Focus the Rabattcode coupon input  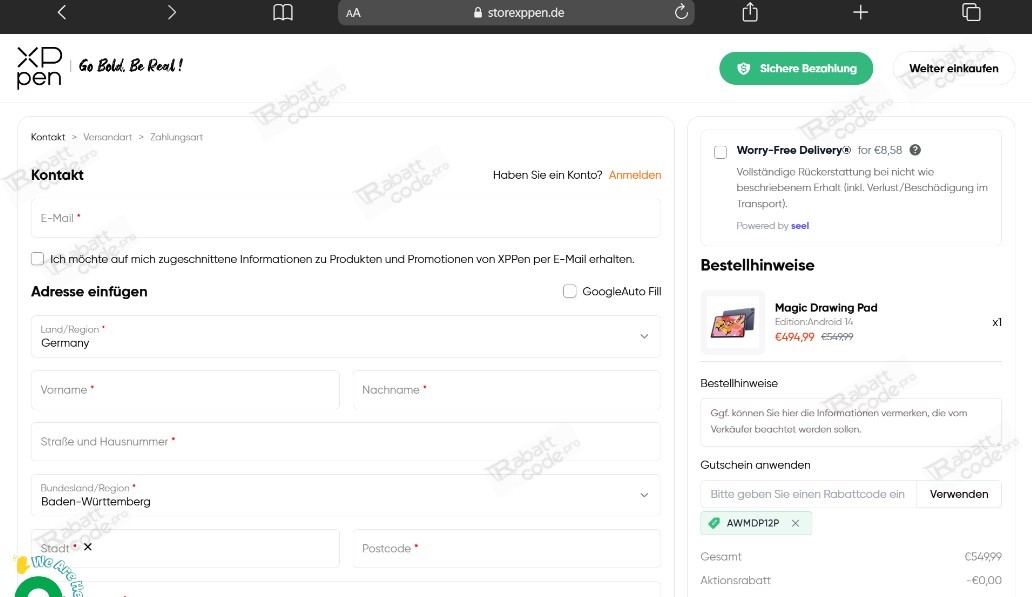(x=808, y=494)
